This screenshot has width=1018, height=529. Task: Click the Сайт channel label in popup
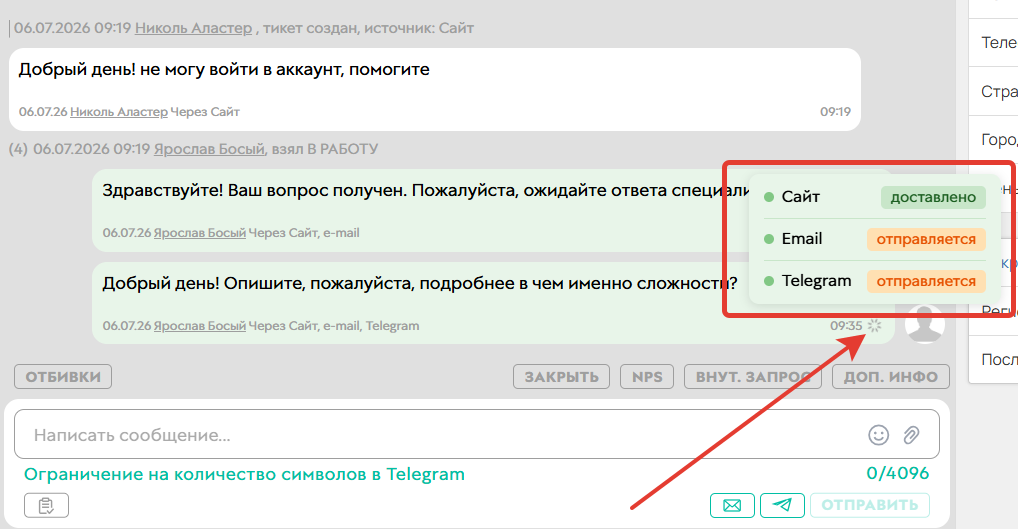(801, 197)
